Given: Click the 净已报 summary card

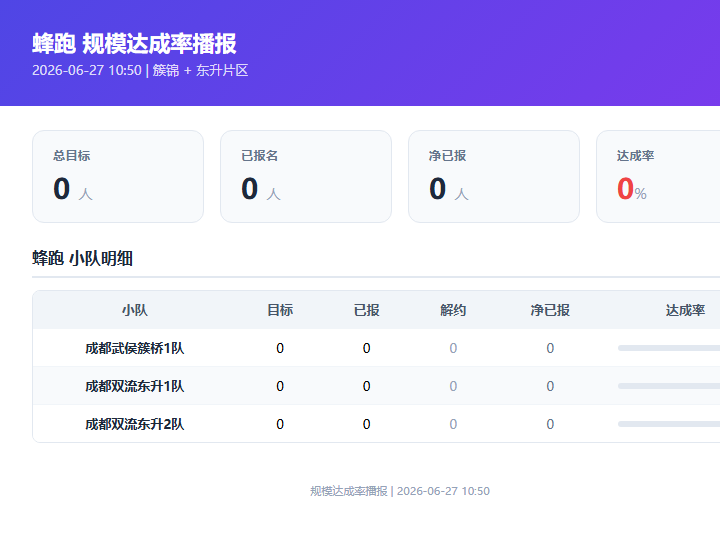Looking at the screenshot, I should (x=494, y=176).
